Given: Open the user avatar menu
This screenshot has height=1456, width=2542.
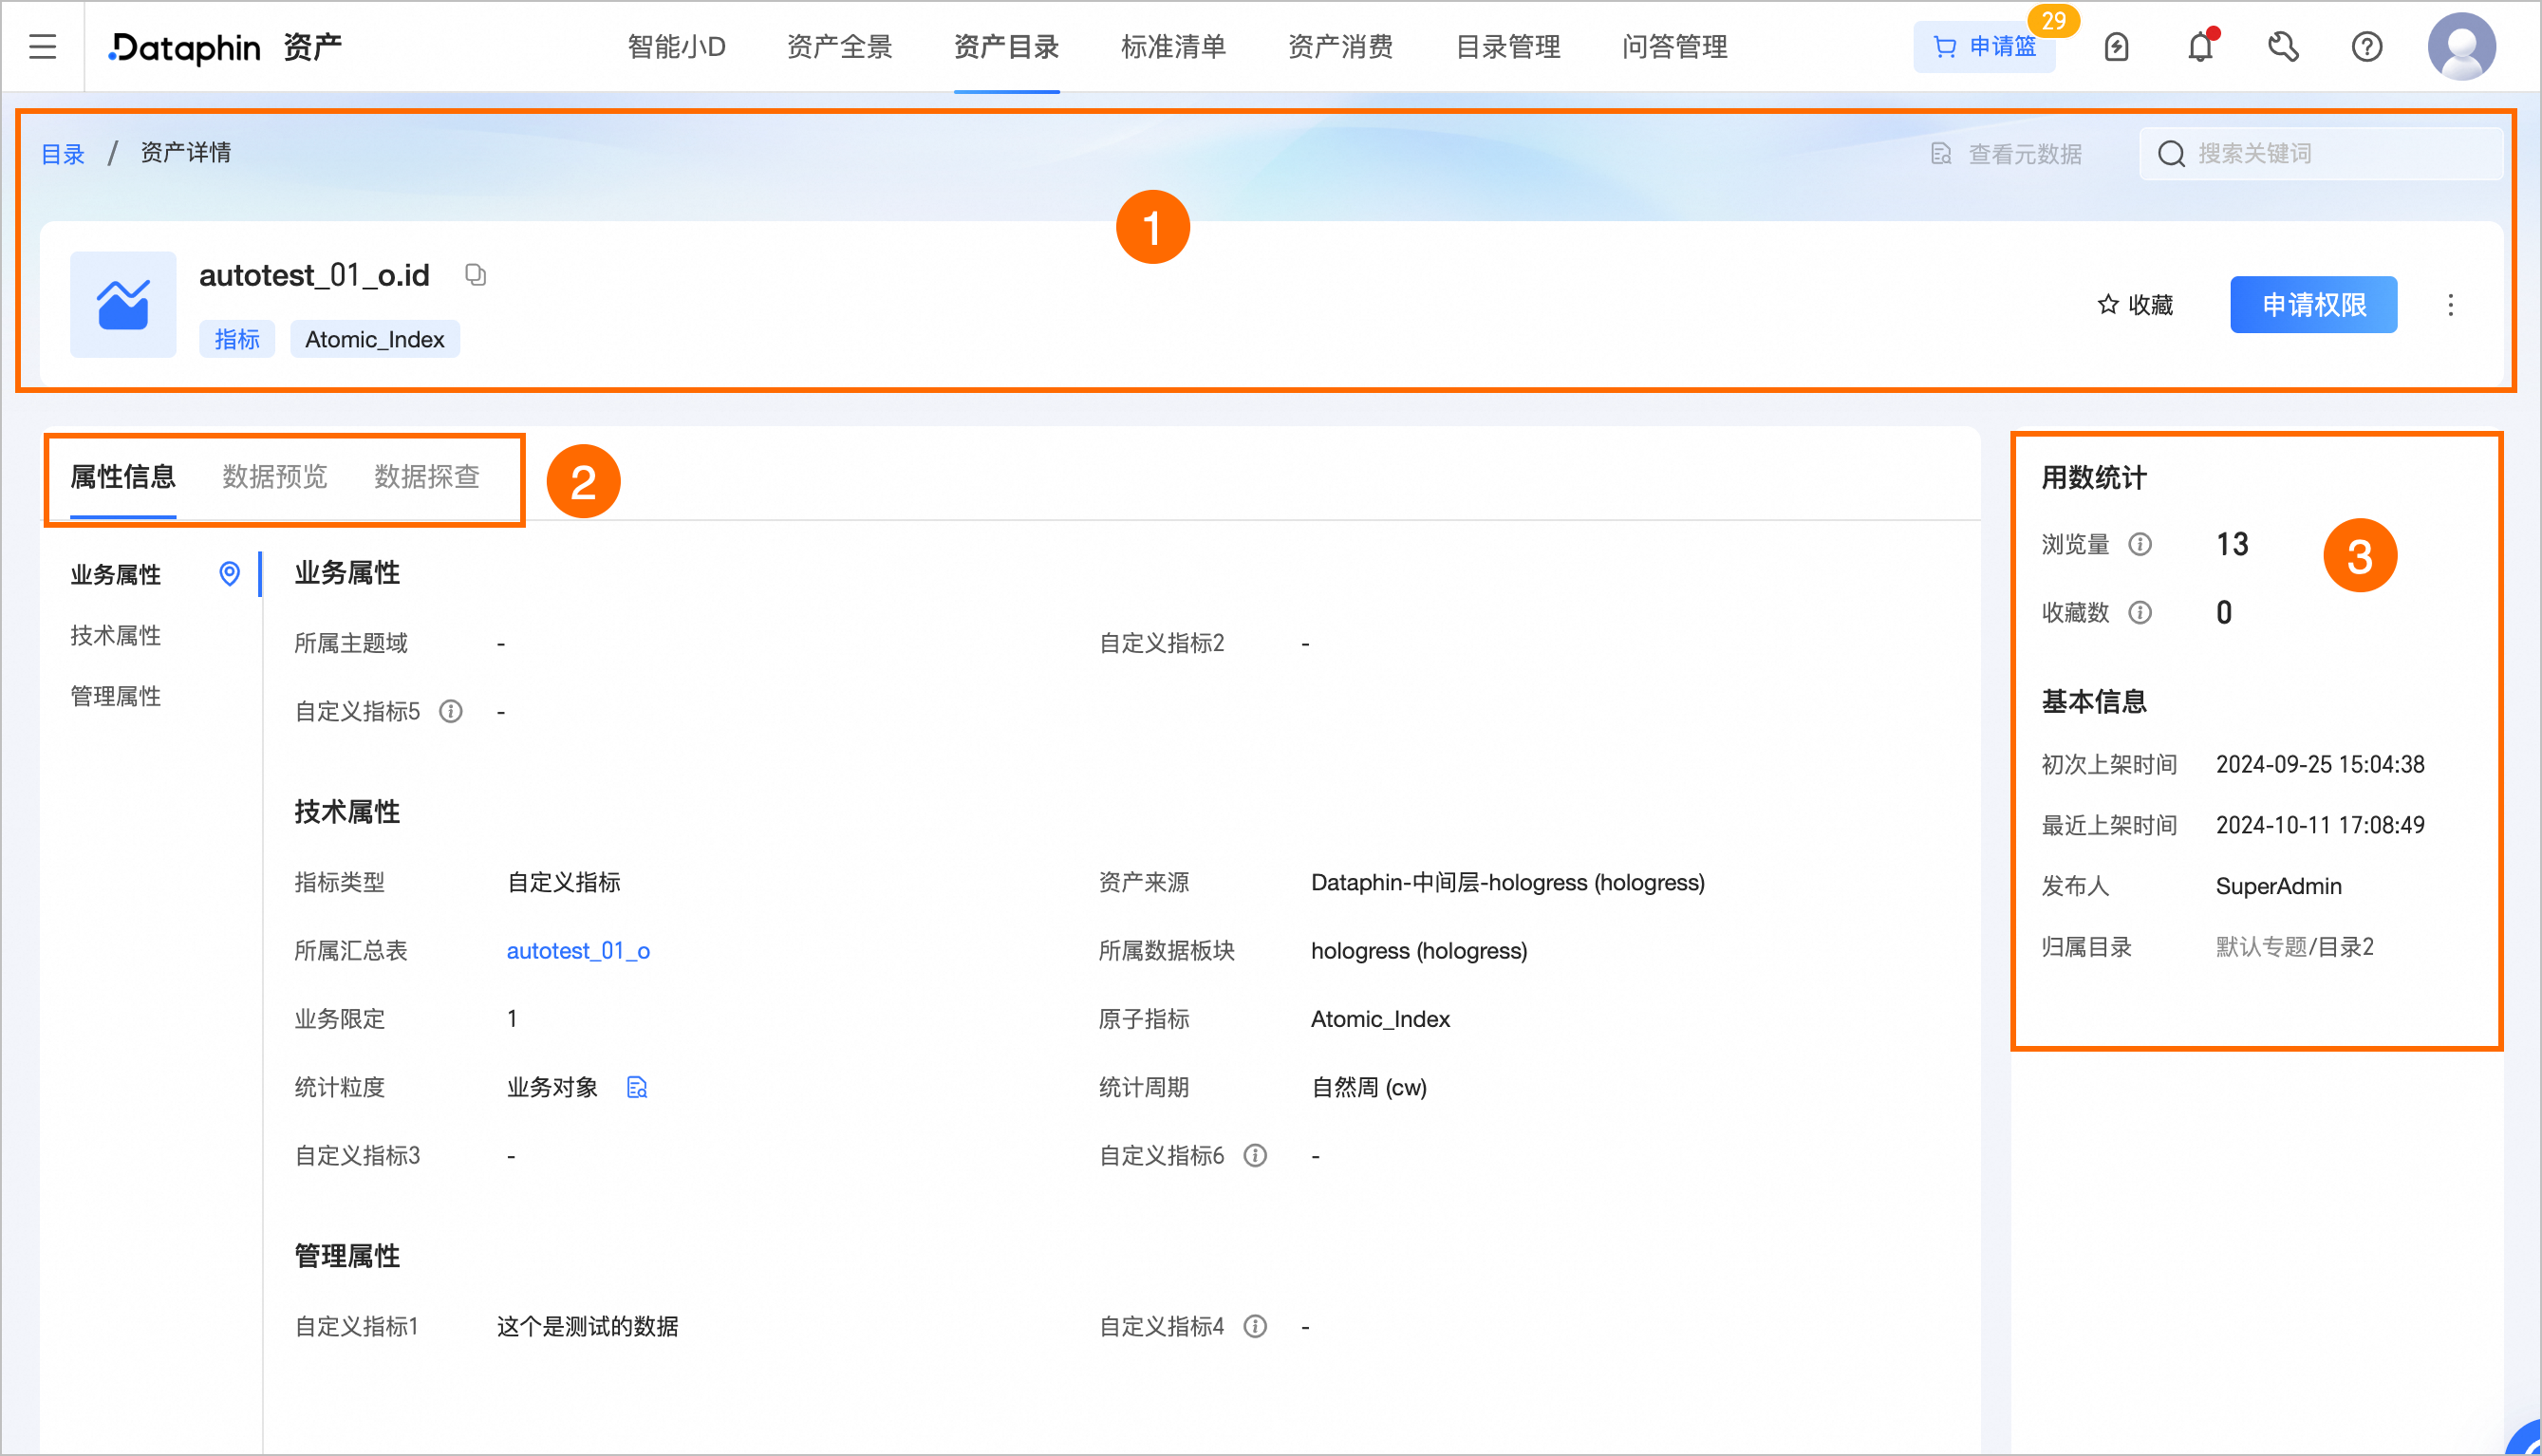Looking at the screenshot, I should coord(2461,46).
